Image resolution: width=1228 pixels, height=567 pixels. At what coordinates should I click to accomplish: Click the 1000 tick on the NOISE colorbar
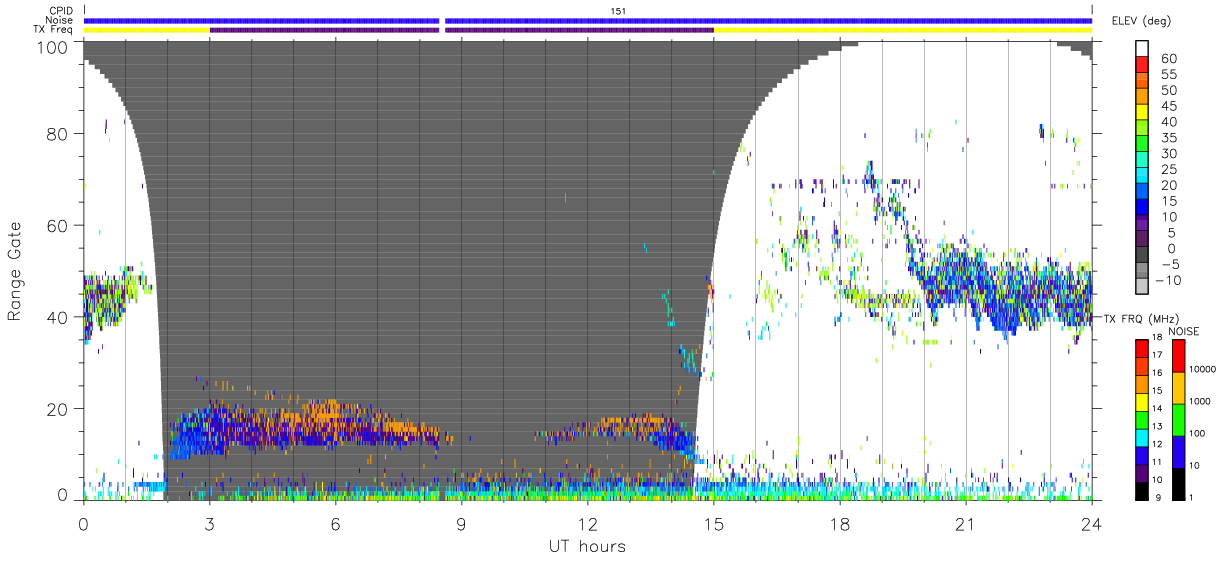[x=1201, y=401]
